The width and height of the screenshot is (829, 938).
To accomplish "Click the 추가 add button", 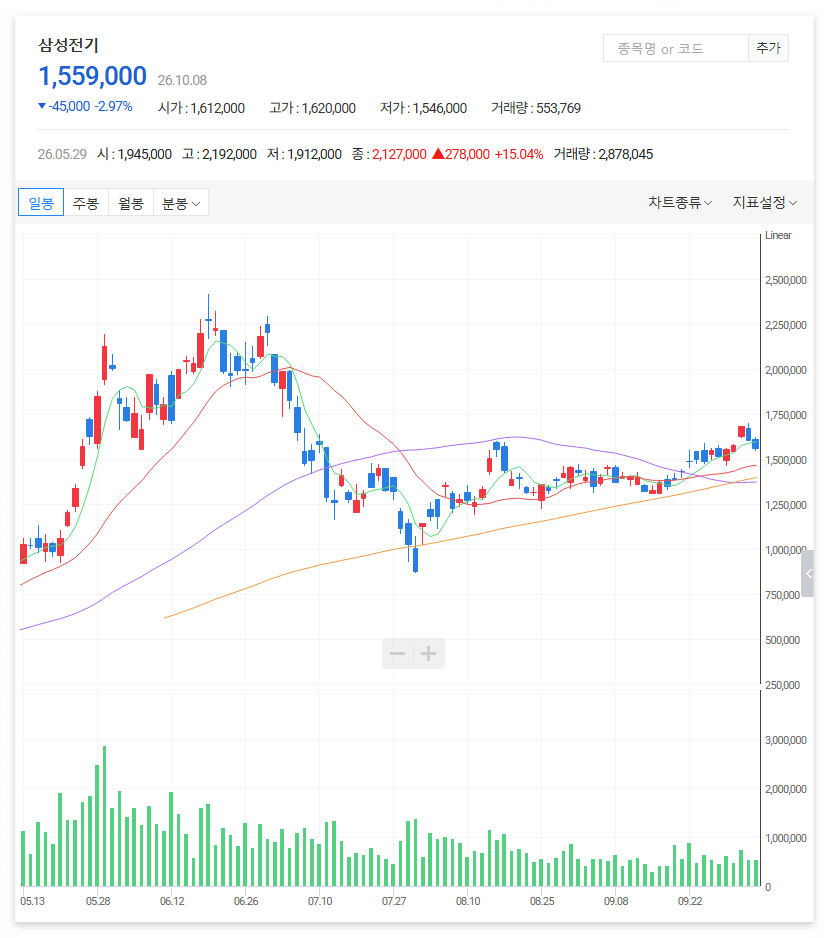I will point(769,48).
